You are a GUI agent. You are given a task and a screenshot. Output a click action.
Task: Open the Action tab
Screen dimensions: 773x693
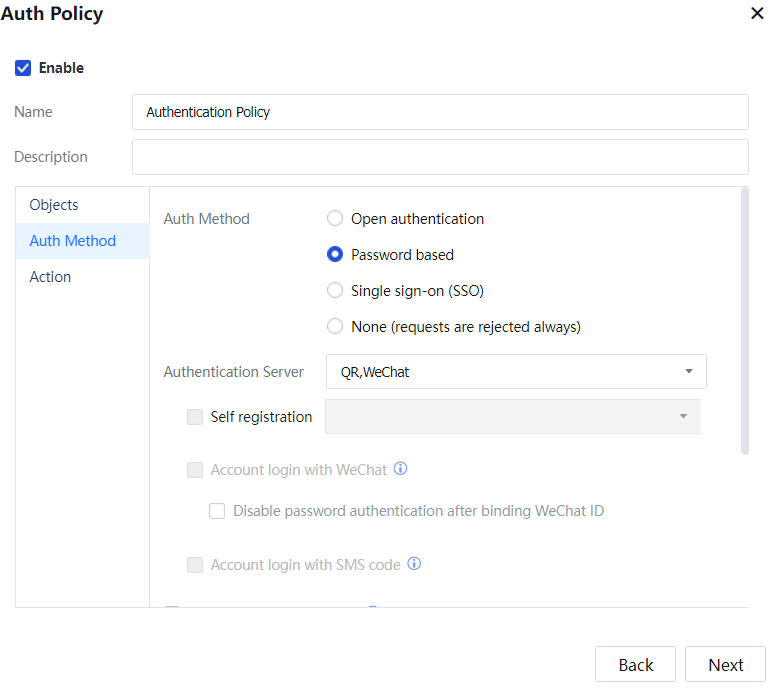50,277
